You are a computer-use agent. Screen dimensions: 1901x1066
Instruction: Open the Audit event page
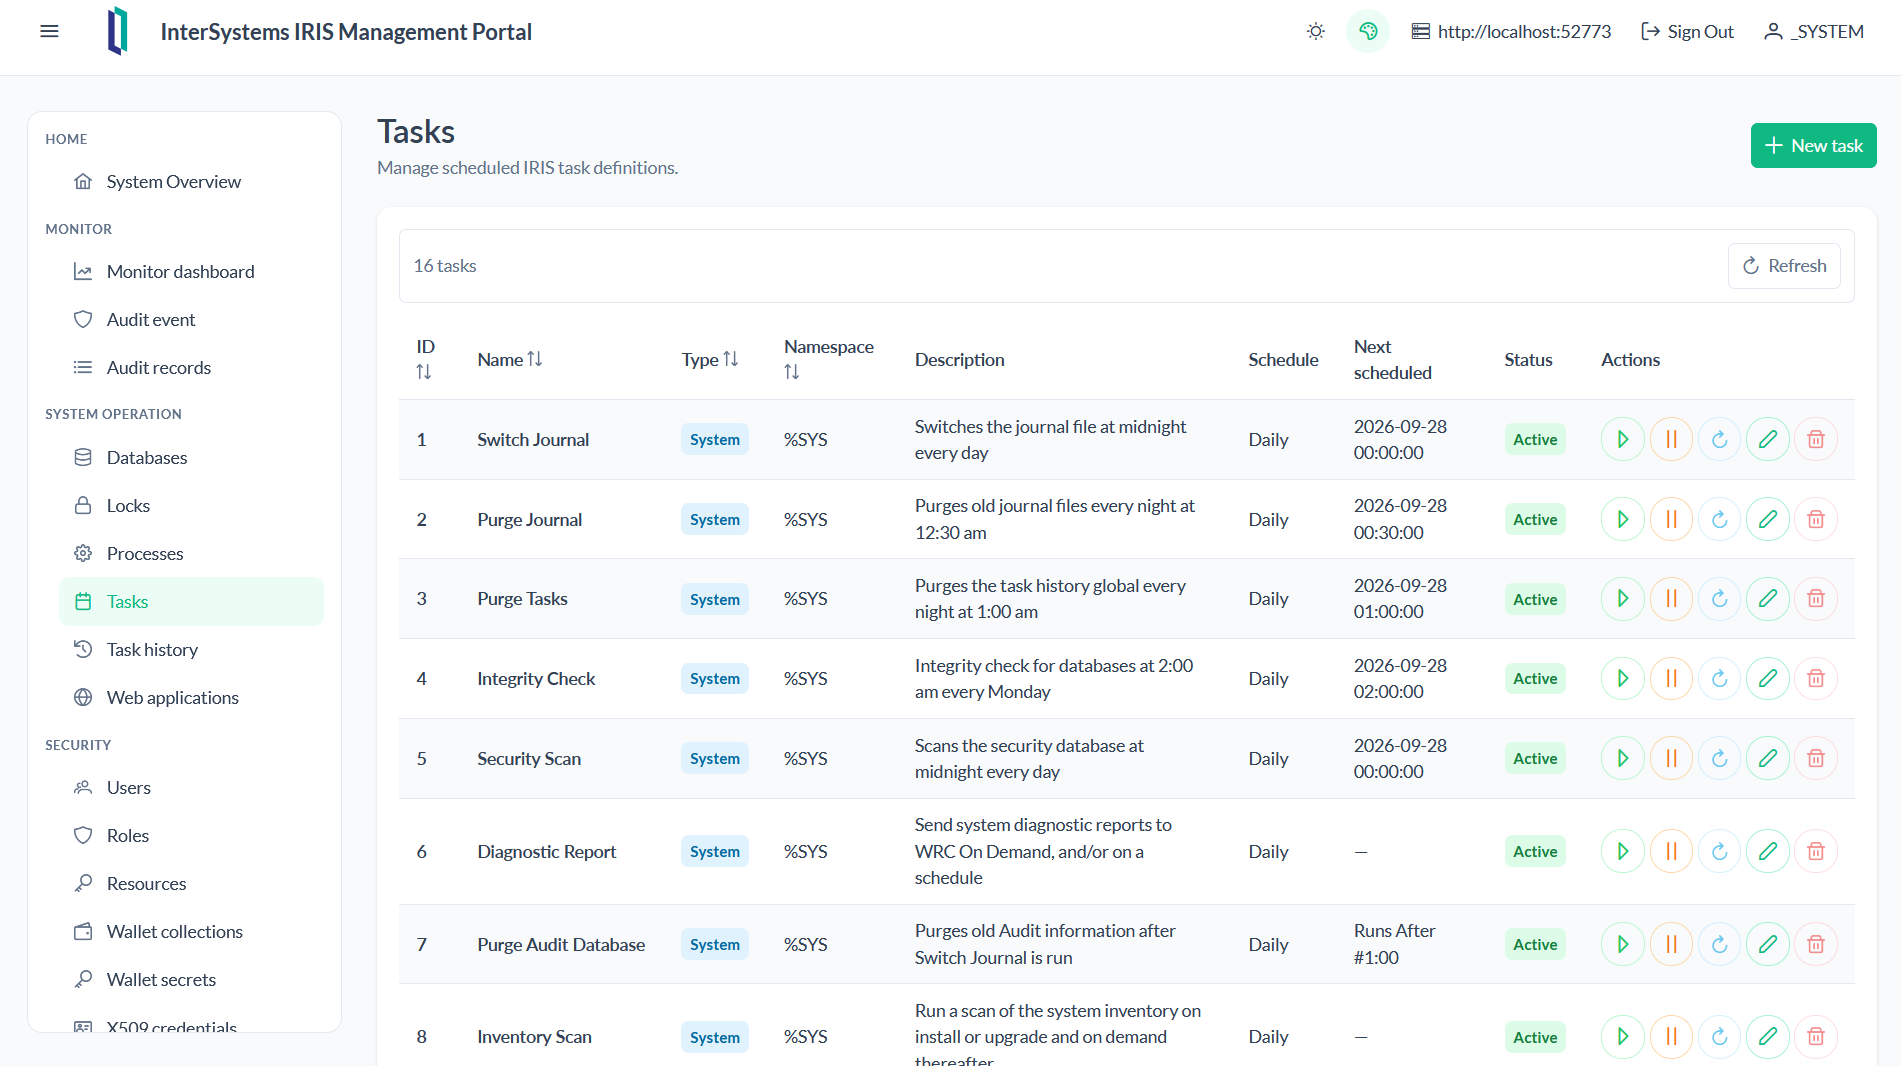(191, 319)
